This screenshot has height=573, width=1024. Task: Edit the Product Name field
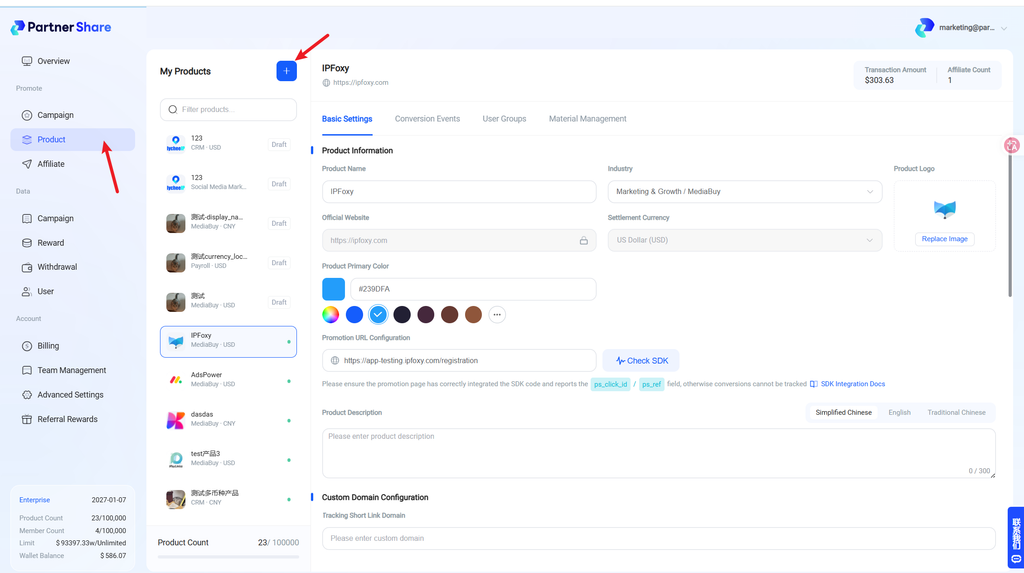click(x=458, y=191)
